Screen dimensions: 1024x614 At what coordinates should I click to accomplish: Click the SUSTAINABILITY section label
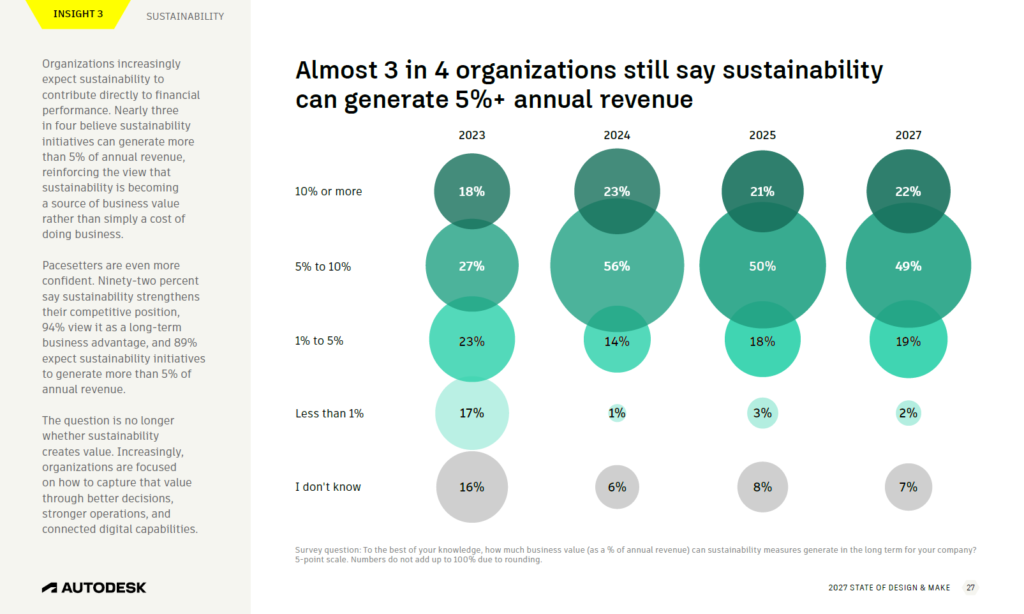pyautogui.click(x=185, y=16)
